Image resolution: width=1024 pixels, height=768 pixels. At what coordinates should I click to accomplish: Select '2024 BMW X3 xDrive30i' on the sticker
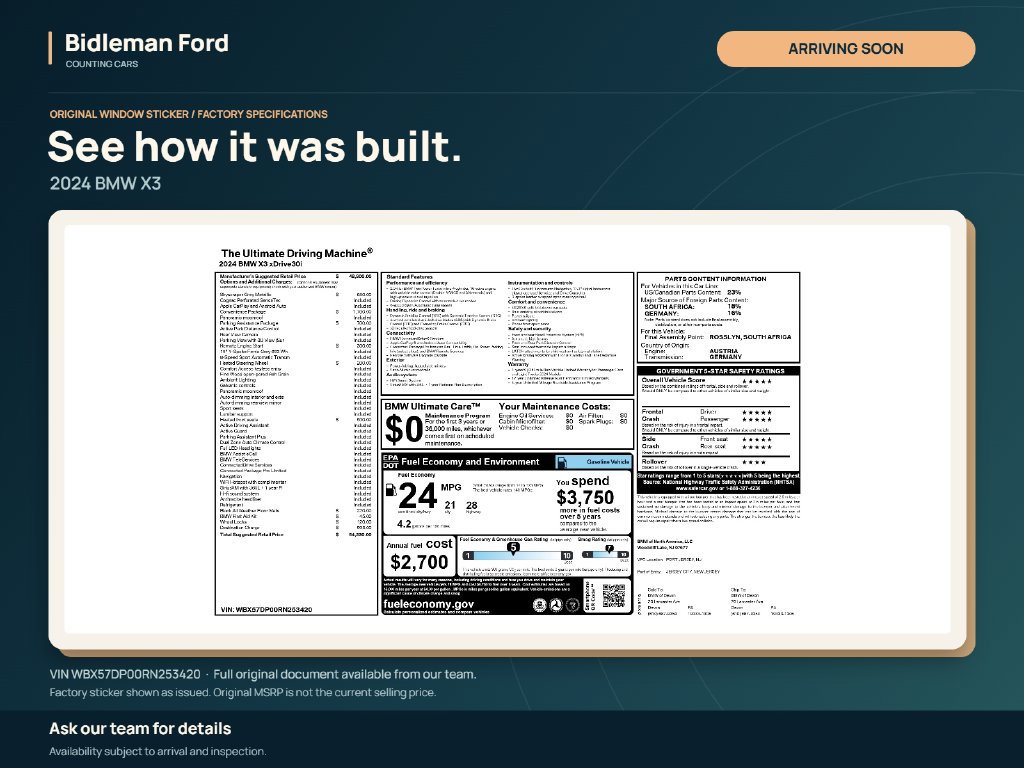point(261,264)
